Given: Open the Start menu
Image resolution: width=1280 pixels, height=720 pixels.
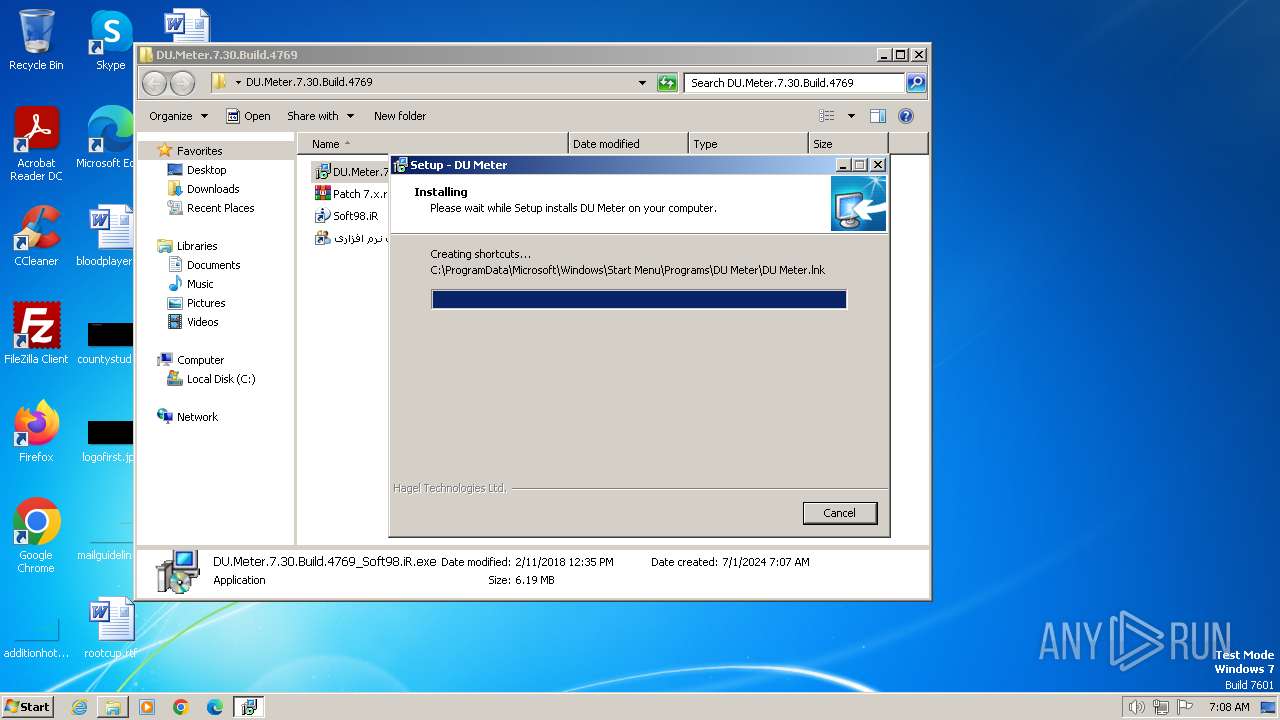Looking at the screenshot, I should 27,707.
